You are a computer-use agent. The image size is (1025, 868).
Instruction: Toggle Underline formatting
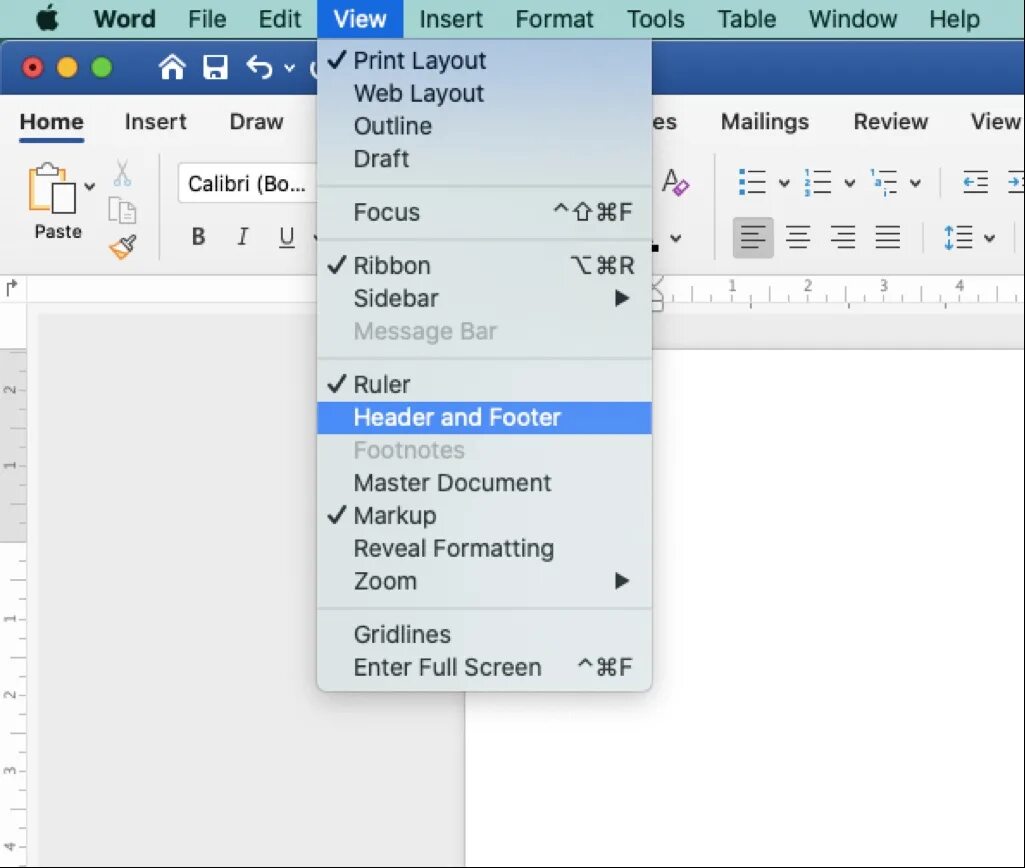pyautogui.click(x=286, y=237)
